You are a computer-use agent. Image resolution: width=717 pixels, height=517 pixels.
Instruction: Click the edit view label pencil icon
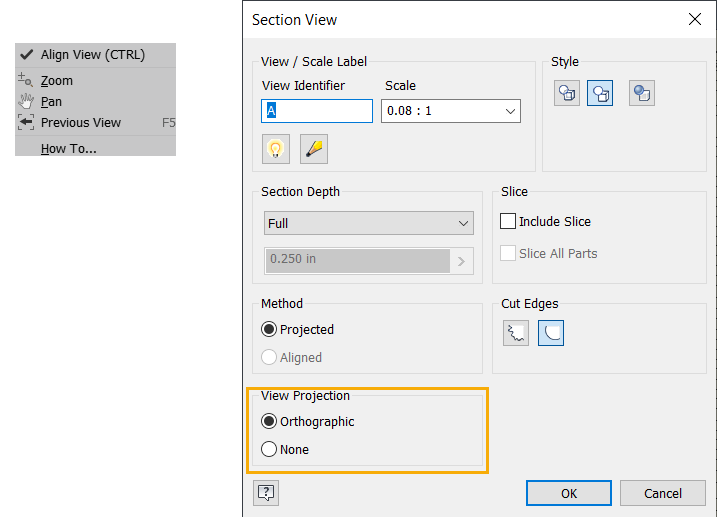[x=314, y=149]
